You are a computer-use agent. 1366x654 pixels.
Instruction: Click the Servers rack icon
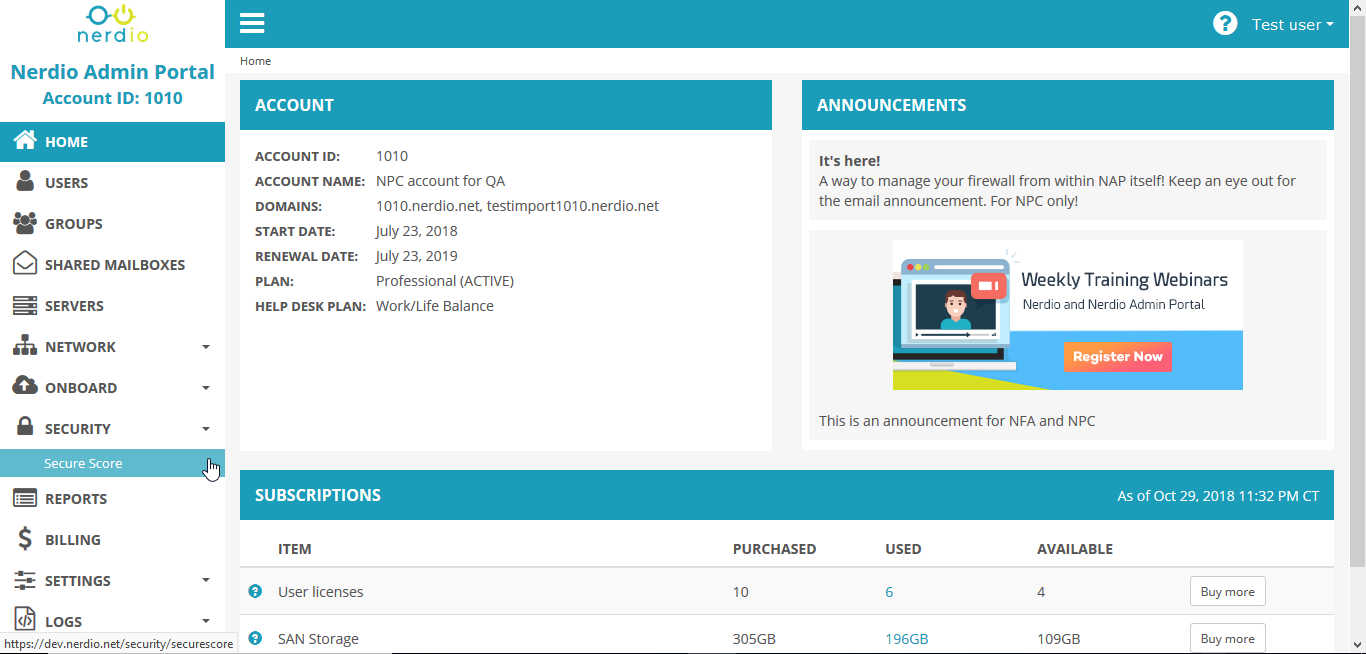point(25,305)
